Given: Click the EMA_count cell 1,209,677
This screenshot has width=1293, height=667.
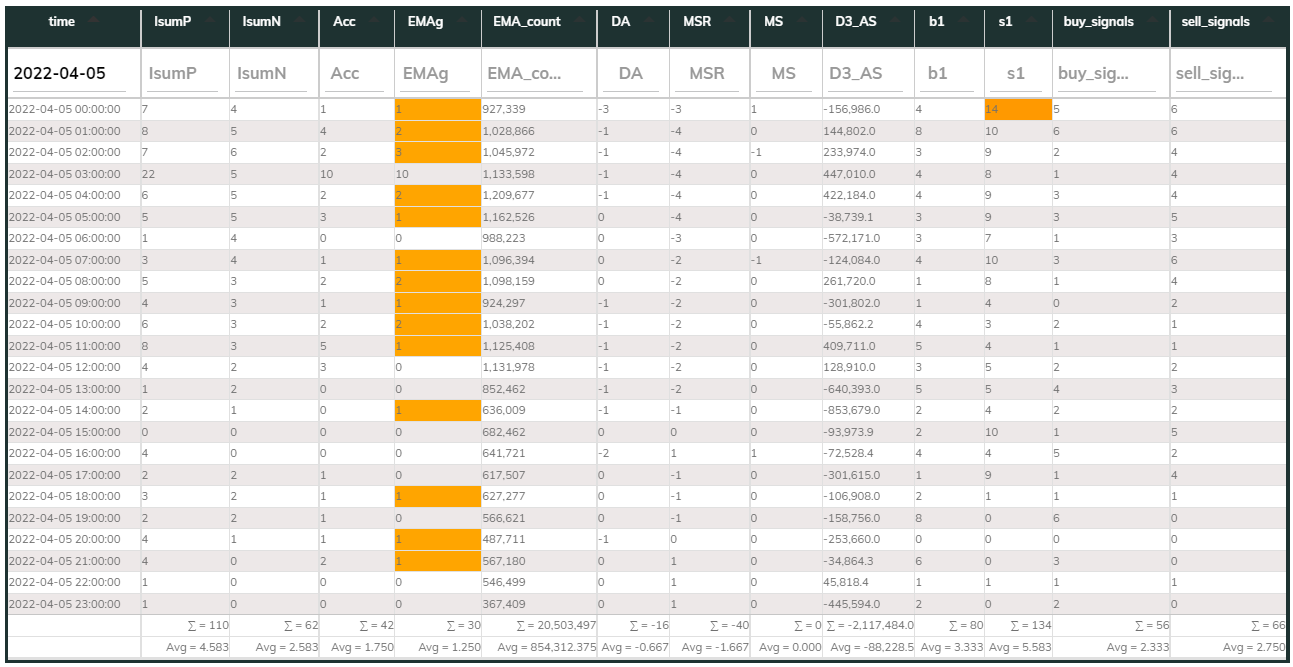Looking at the screenshot, I should (538, 196).
